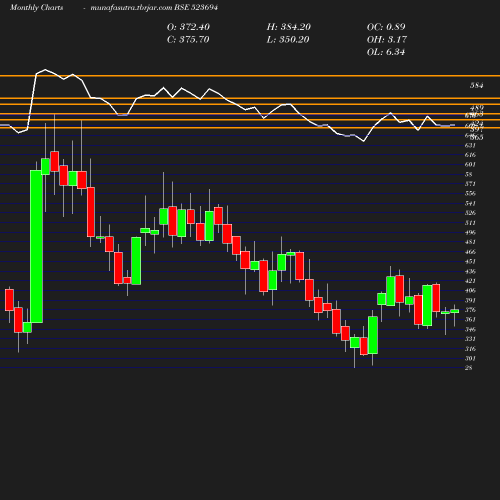The height and width of the screenshot is (500, 500).
Task: Click the '406' price axis label
Action: tap(470, 290)
